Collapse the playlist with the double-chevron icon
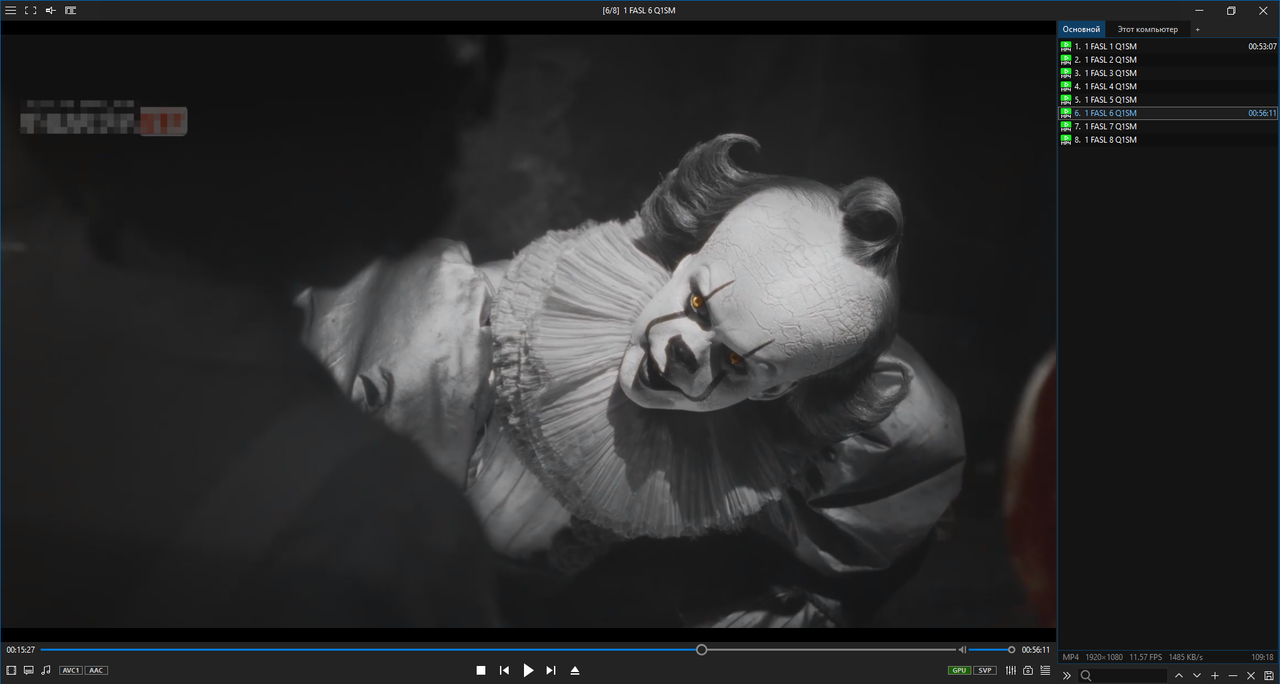The width and height of the screenshot is (1280, 684). [x=1066, y=676]
